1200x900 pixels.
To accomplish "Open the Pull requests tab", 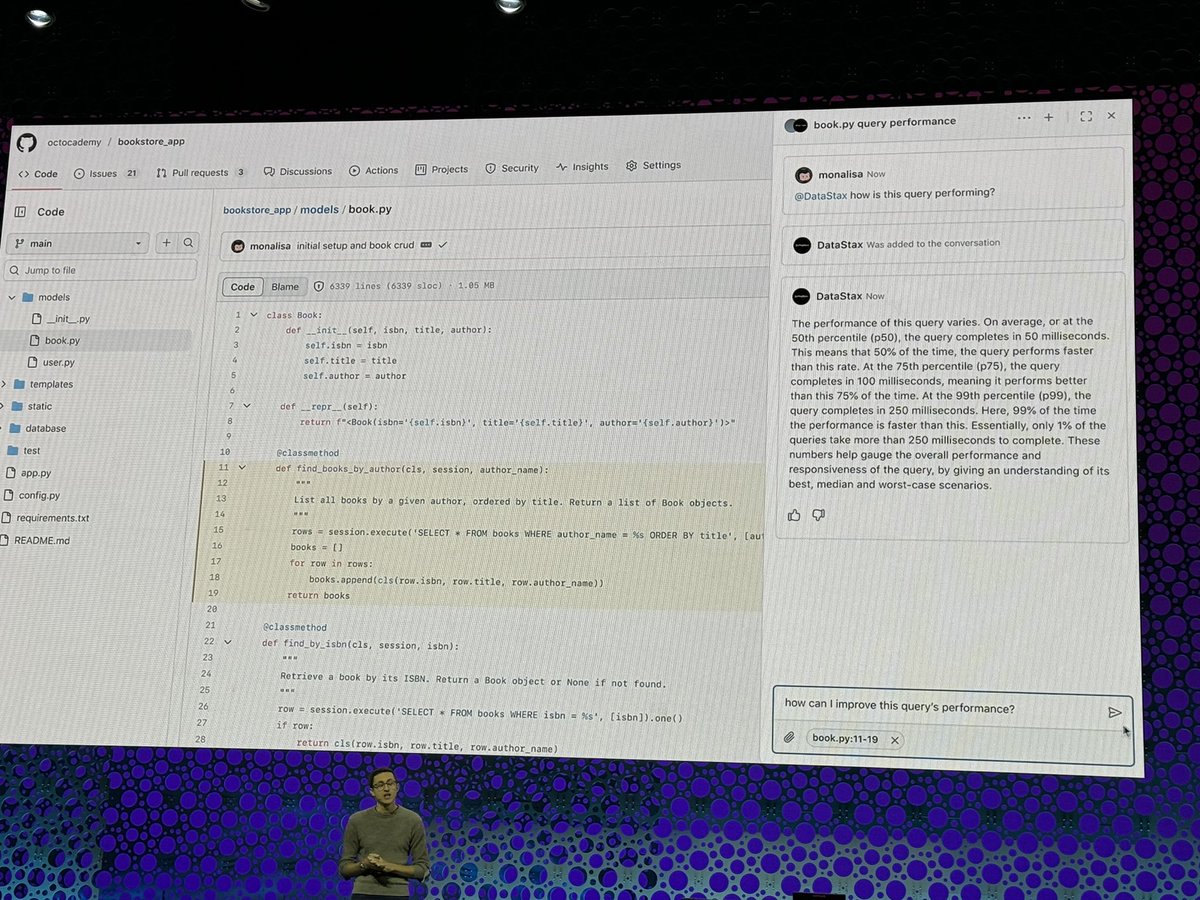I will point(201,172).
